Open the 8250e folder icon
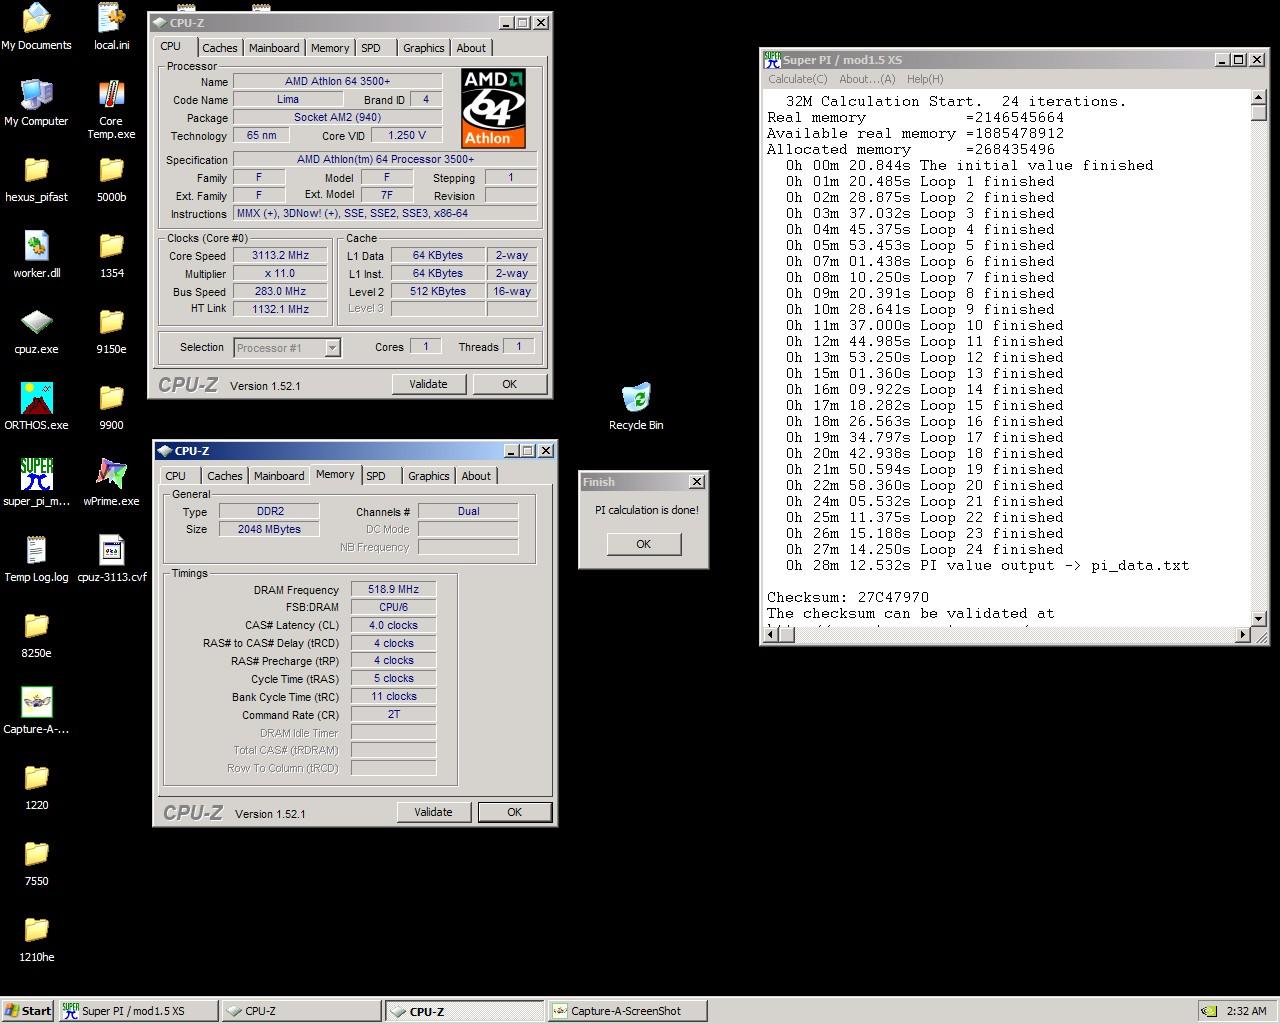 point(36,635)
